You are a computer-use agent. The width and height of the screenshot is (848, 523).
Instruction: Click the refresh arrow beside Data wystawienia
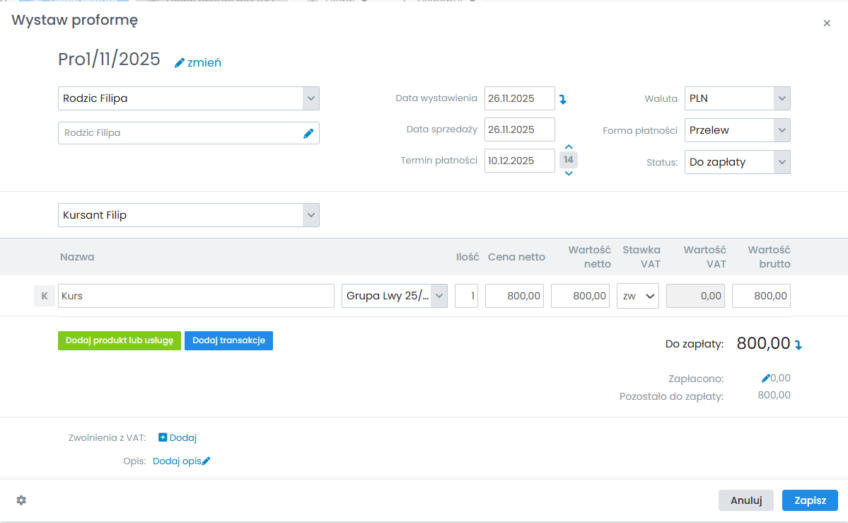562,99
